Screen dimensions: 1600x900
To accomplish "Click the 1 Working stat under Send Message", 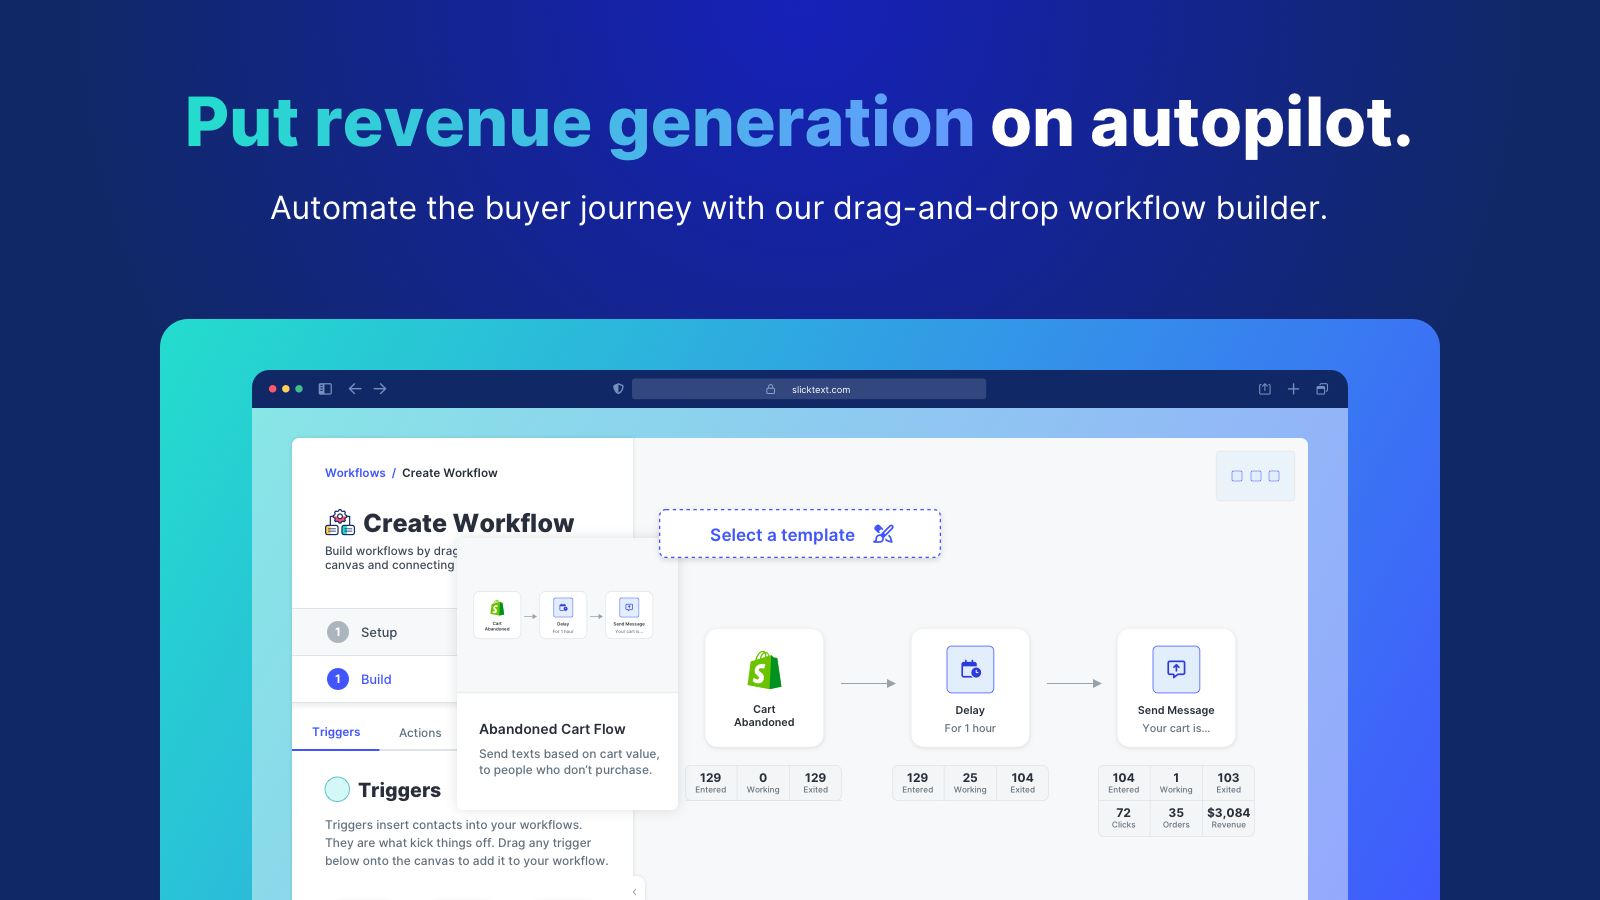I will click(x=1176, y=783).
